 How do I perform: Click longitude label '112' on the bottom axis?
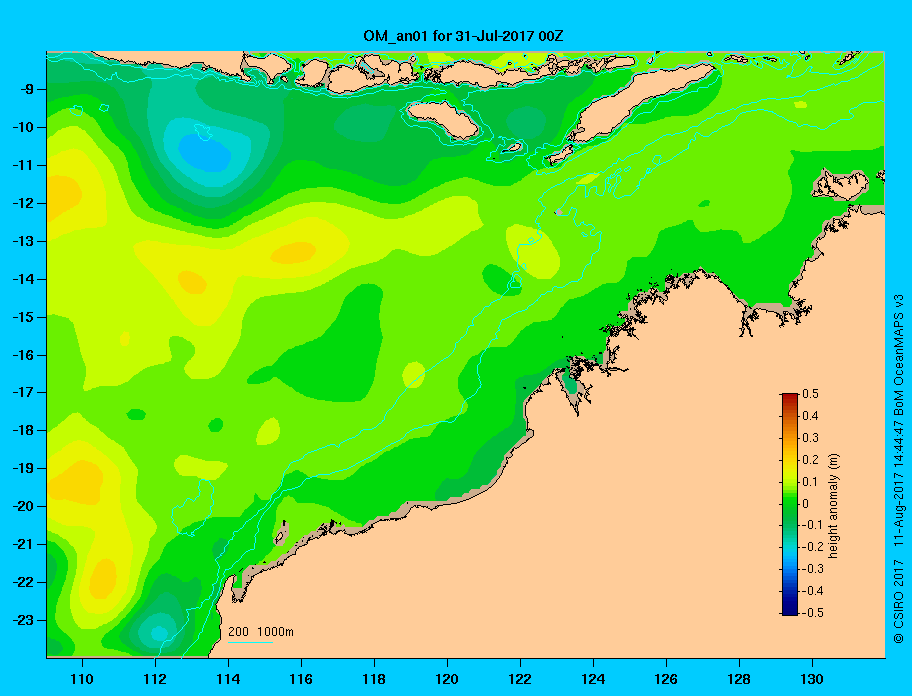point(155,679)
